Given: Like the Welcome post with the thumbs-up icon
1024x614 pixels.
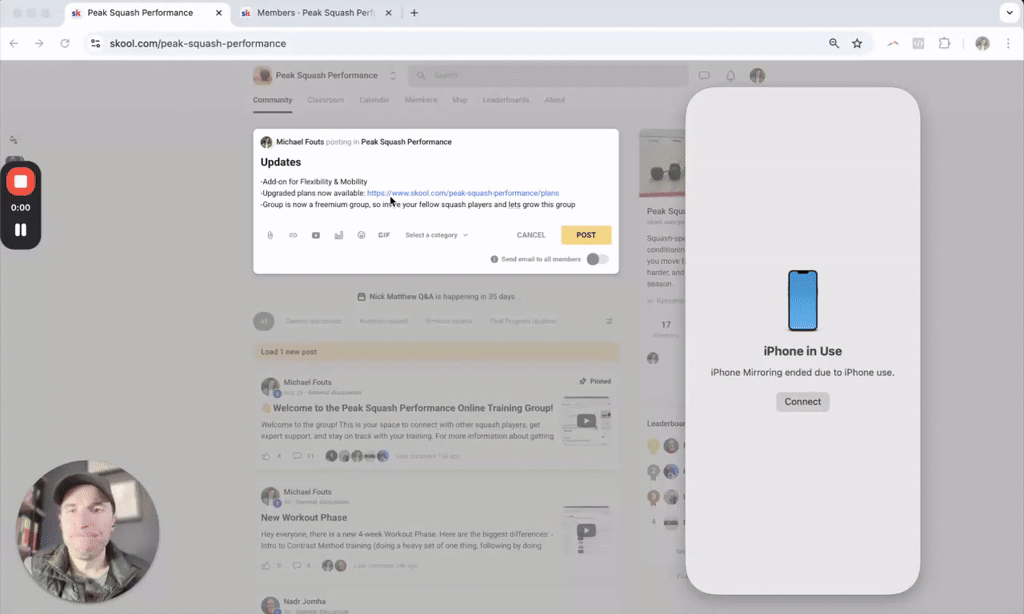Looking at the screenshot, I should [266, 456].
